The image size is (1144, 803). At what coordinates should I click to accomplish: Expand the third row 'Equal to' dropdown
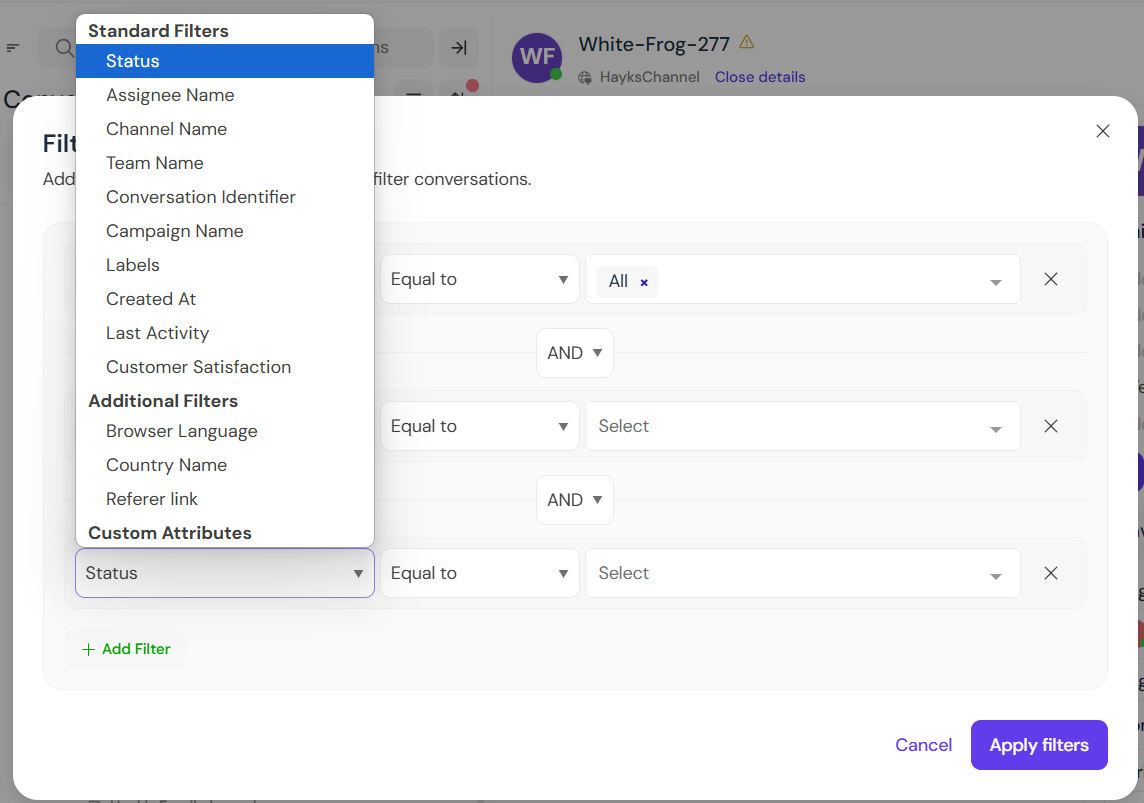pyautogui.click(x=479, y=573)
